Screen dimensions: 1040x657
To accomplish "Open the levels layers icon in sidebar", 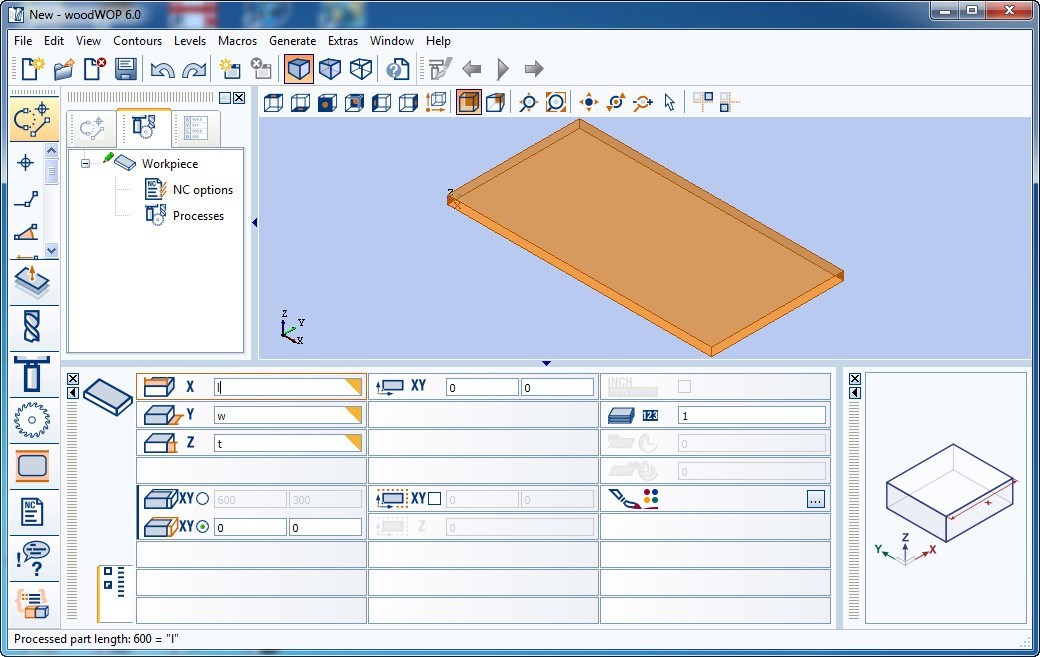I will click(x=32, y=281).
